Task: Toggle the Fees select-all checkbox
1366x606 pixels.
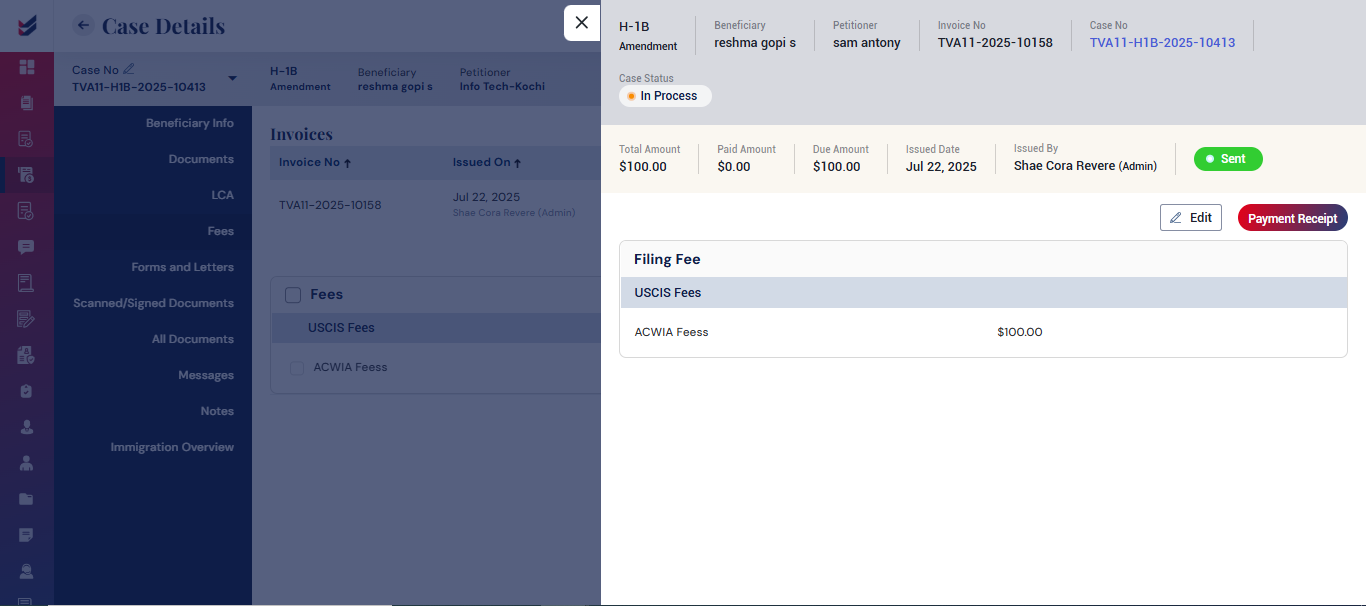Action: (293, 294)
